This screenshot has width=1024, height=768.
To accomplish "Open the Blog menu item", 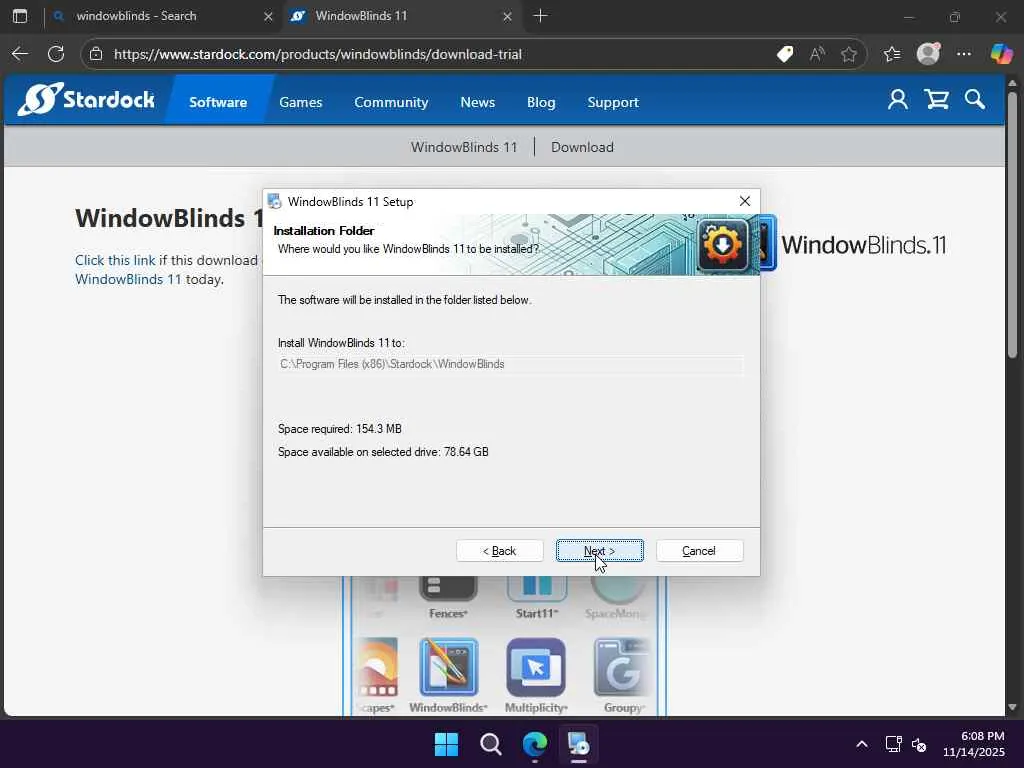I will (x=541, y=102).
